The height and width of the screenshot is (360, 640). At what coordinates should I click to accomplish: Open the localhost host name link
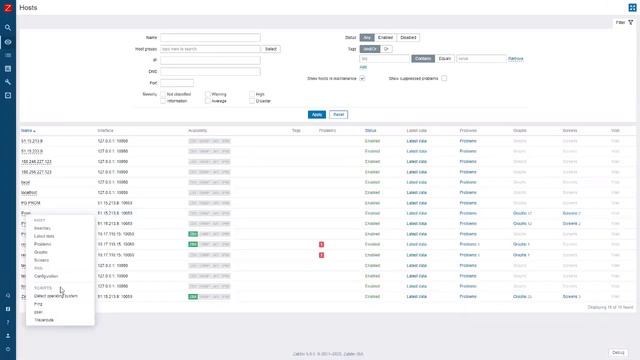coord(29,193)
